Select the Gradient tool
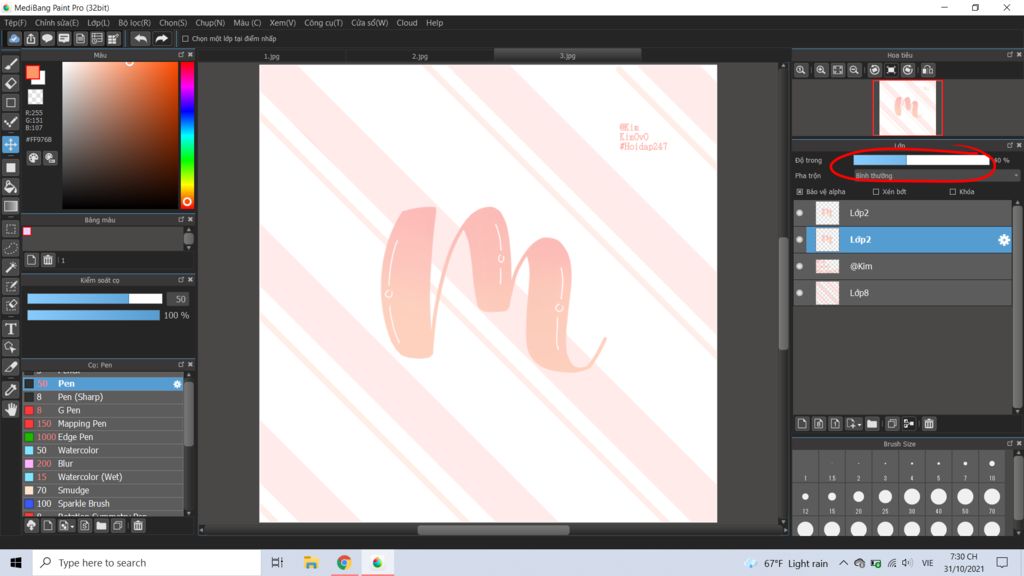Screen dimensions: 1024x576 point(10,206)
